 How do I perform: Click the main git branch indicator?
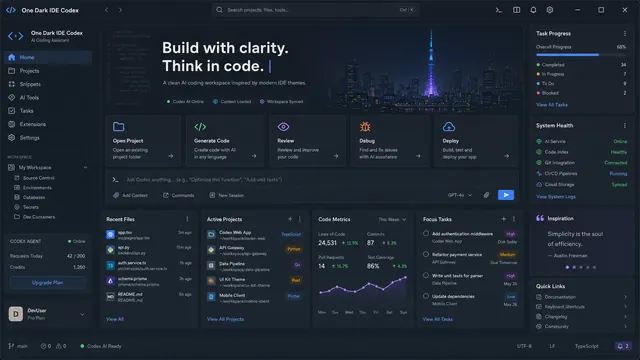18,346
